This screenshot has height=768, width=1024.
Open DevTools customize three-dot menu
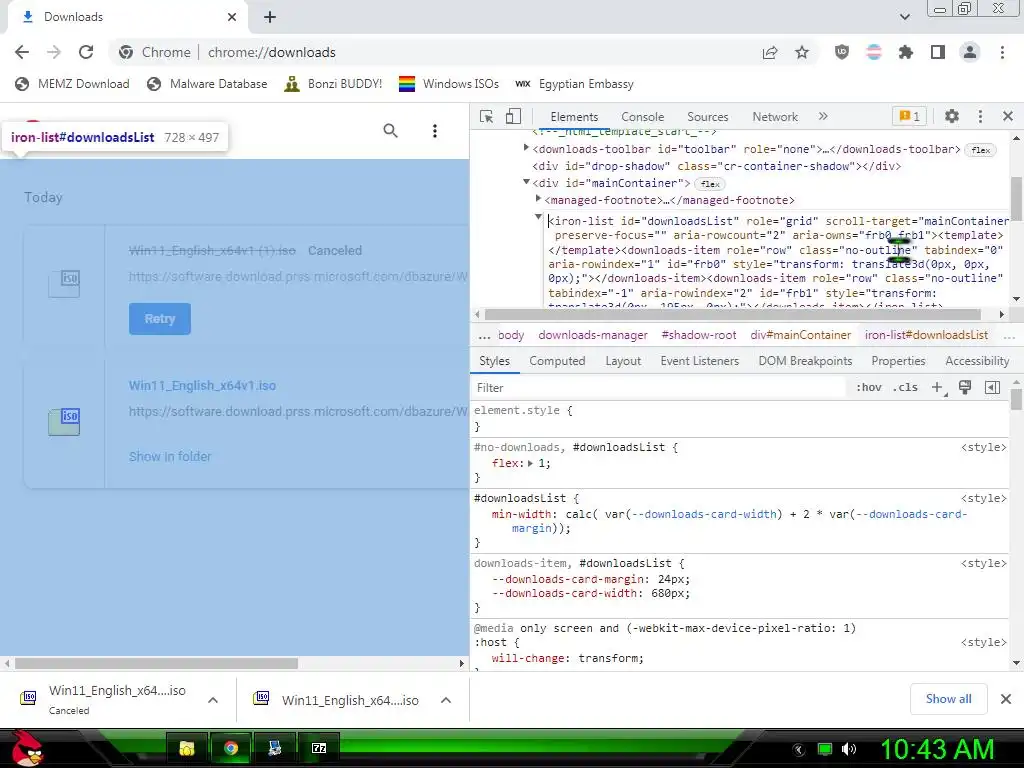pos(980,116)
